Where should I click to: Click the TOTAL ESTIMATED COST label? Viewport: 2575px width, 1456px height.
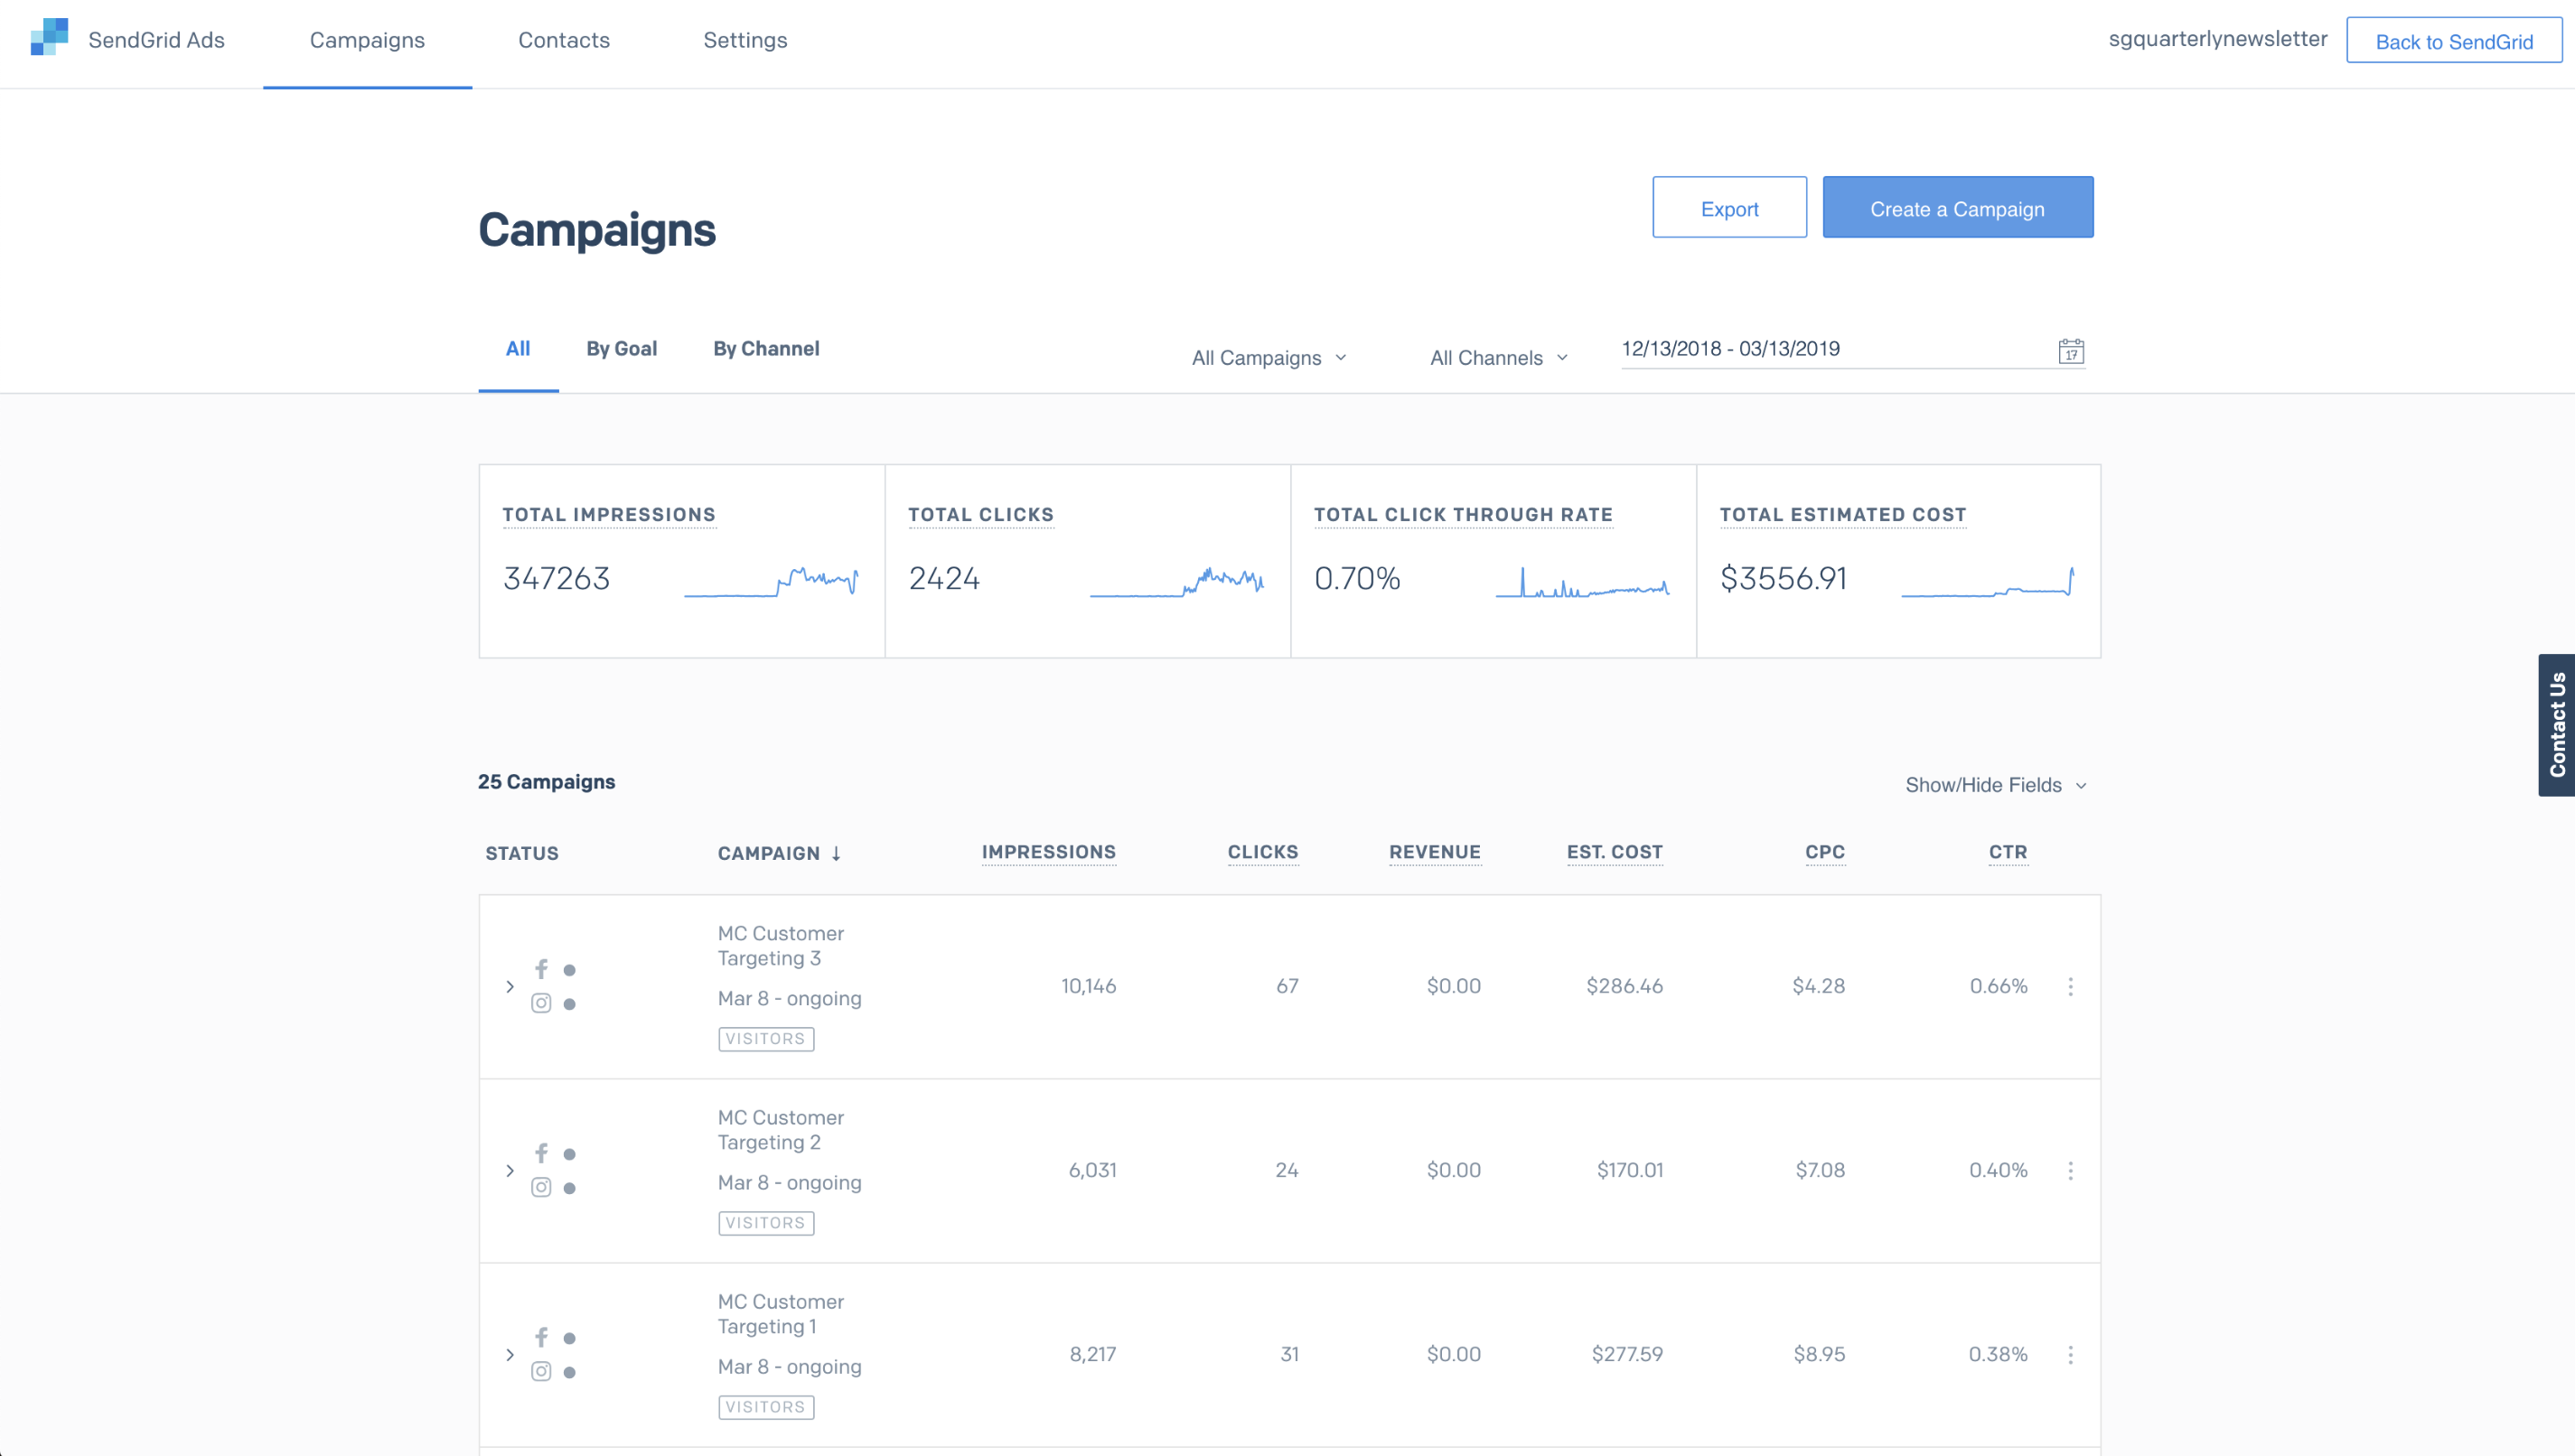(x=1842, y=514)
